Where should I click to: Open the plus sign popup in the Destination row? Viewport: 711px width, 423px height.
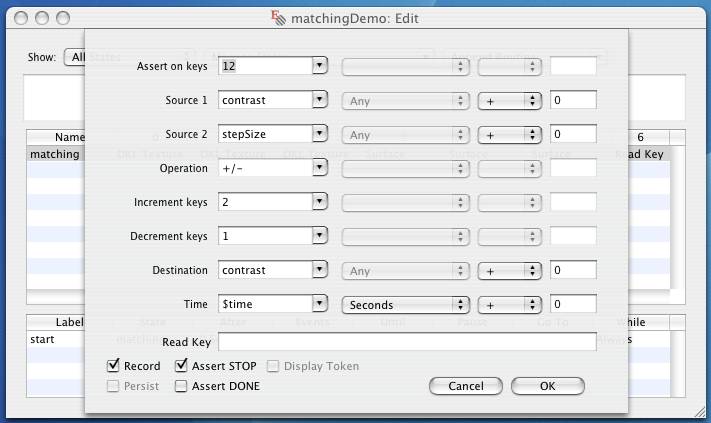[x=510, y=271]
